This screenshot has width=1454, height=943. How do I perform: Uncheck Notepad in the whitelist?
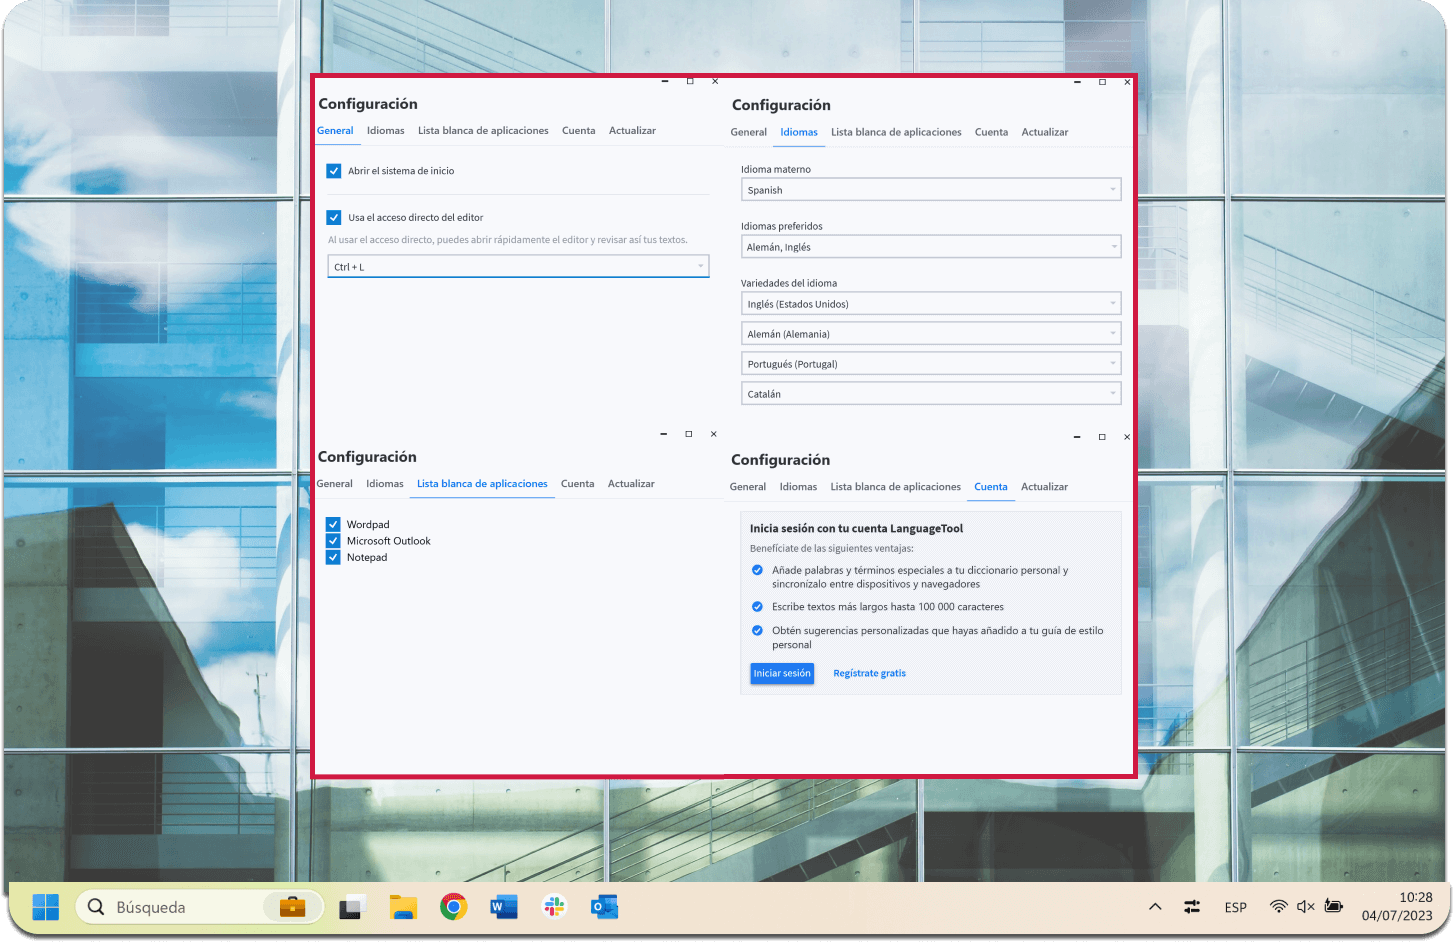click(333, 557)
